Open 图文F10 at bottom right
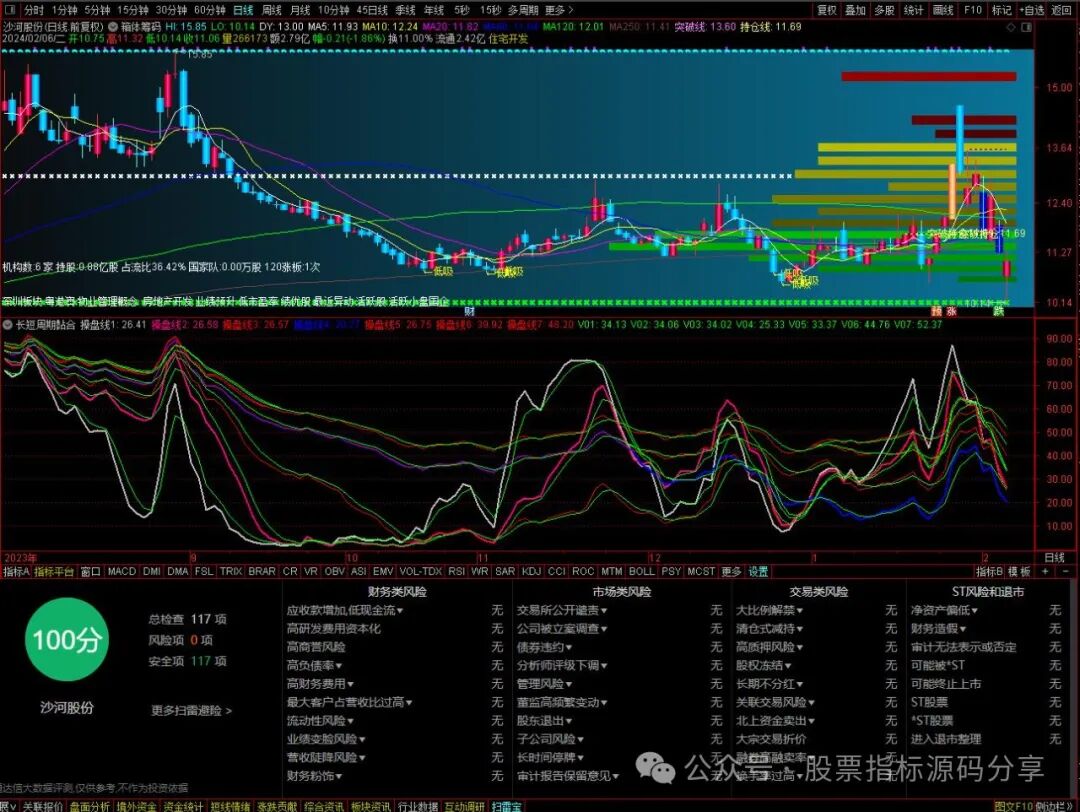The image size is (1080, 812). pyautogui.click(x=1013, y=806)
